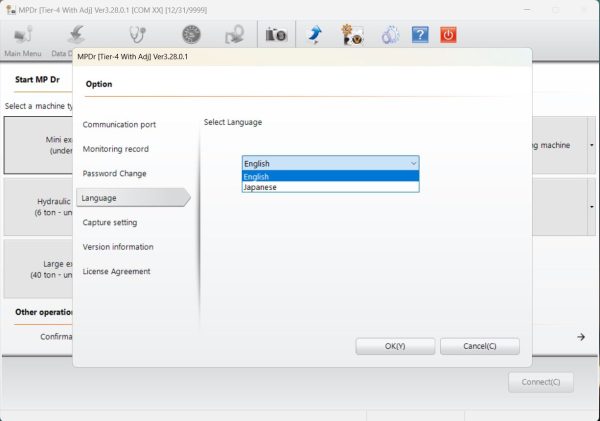Open License Agreement option
Image resolution: width=600 pixels, height=421 pixels.
[x=116, y=271]
